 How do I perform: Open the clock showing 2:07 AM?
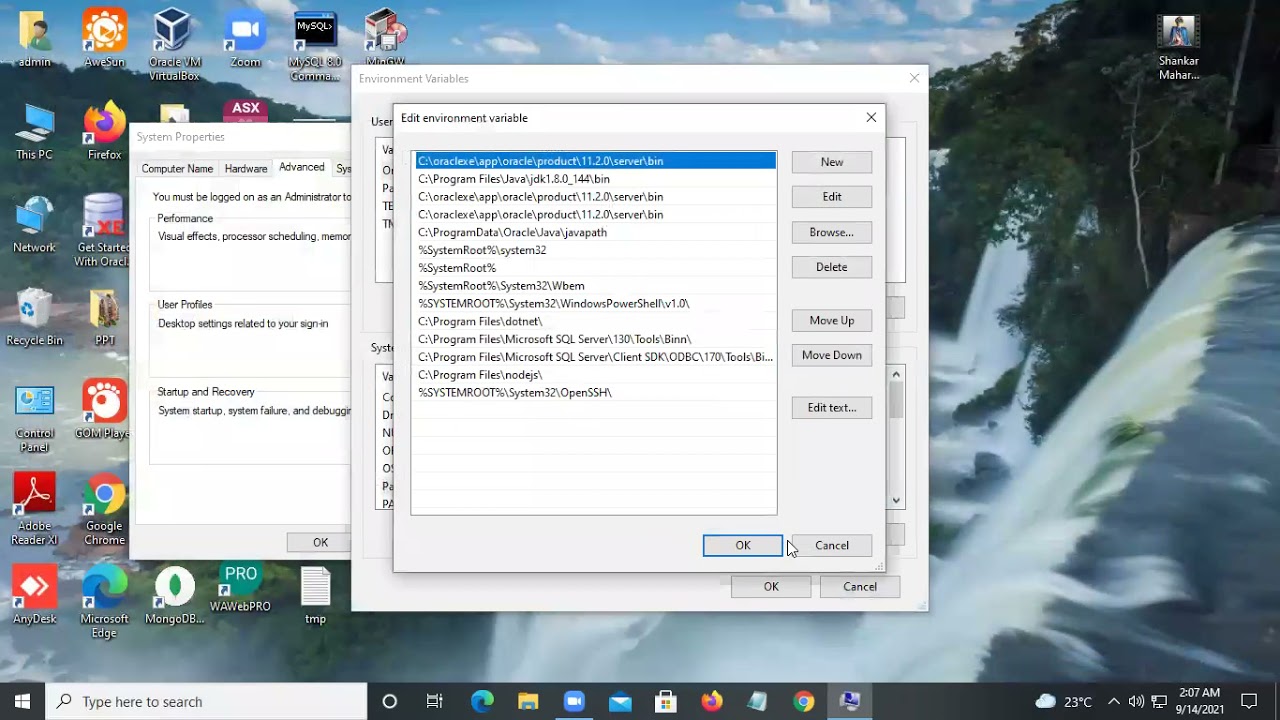pos(1198,701)
